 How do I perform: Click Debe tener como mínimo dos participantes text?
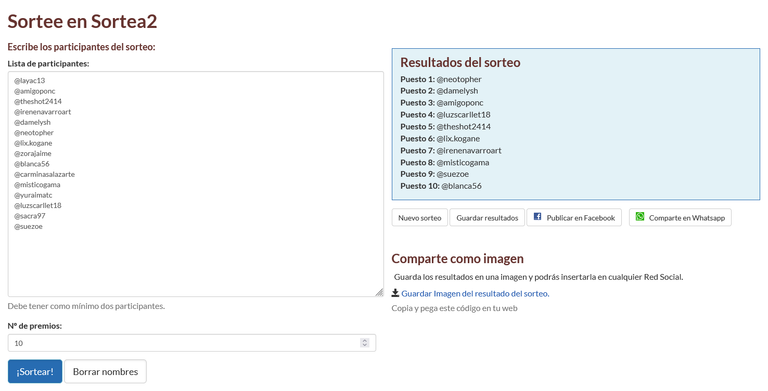[x=86, y=306]
